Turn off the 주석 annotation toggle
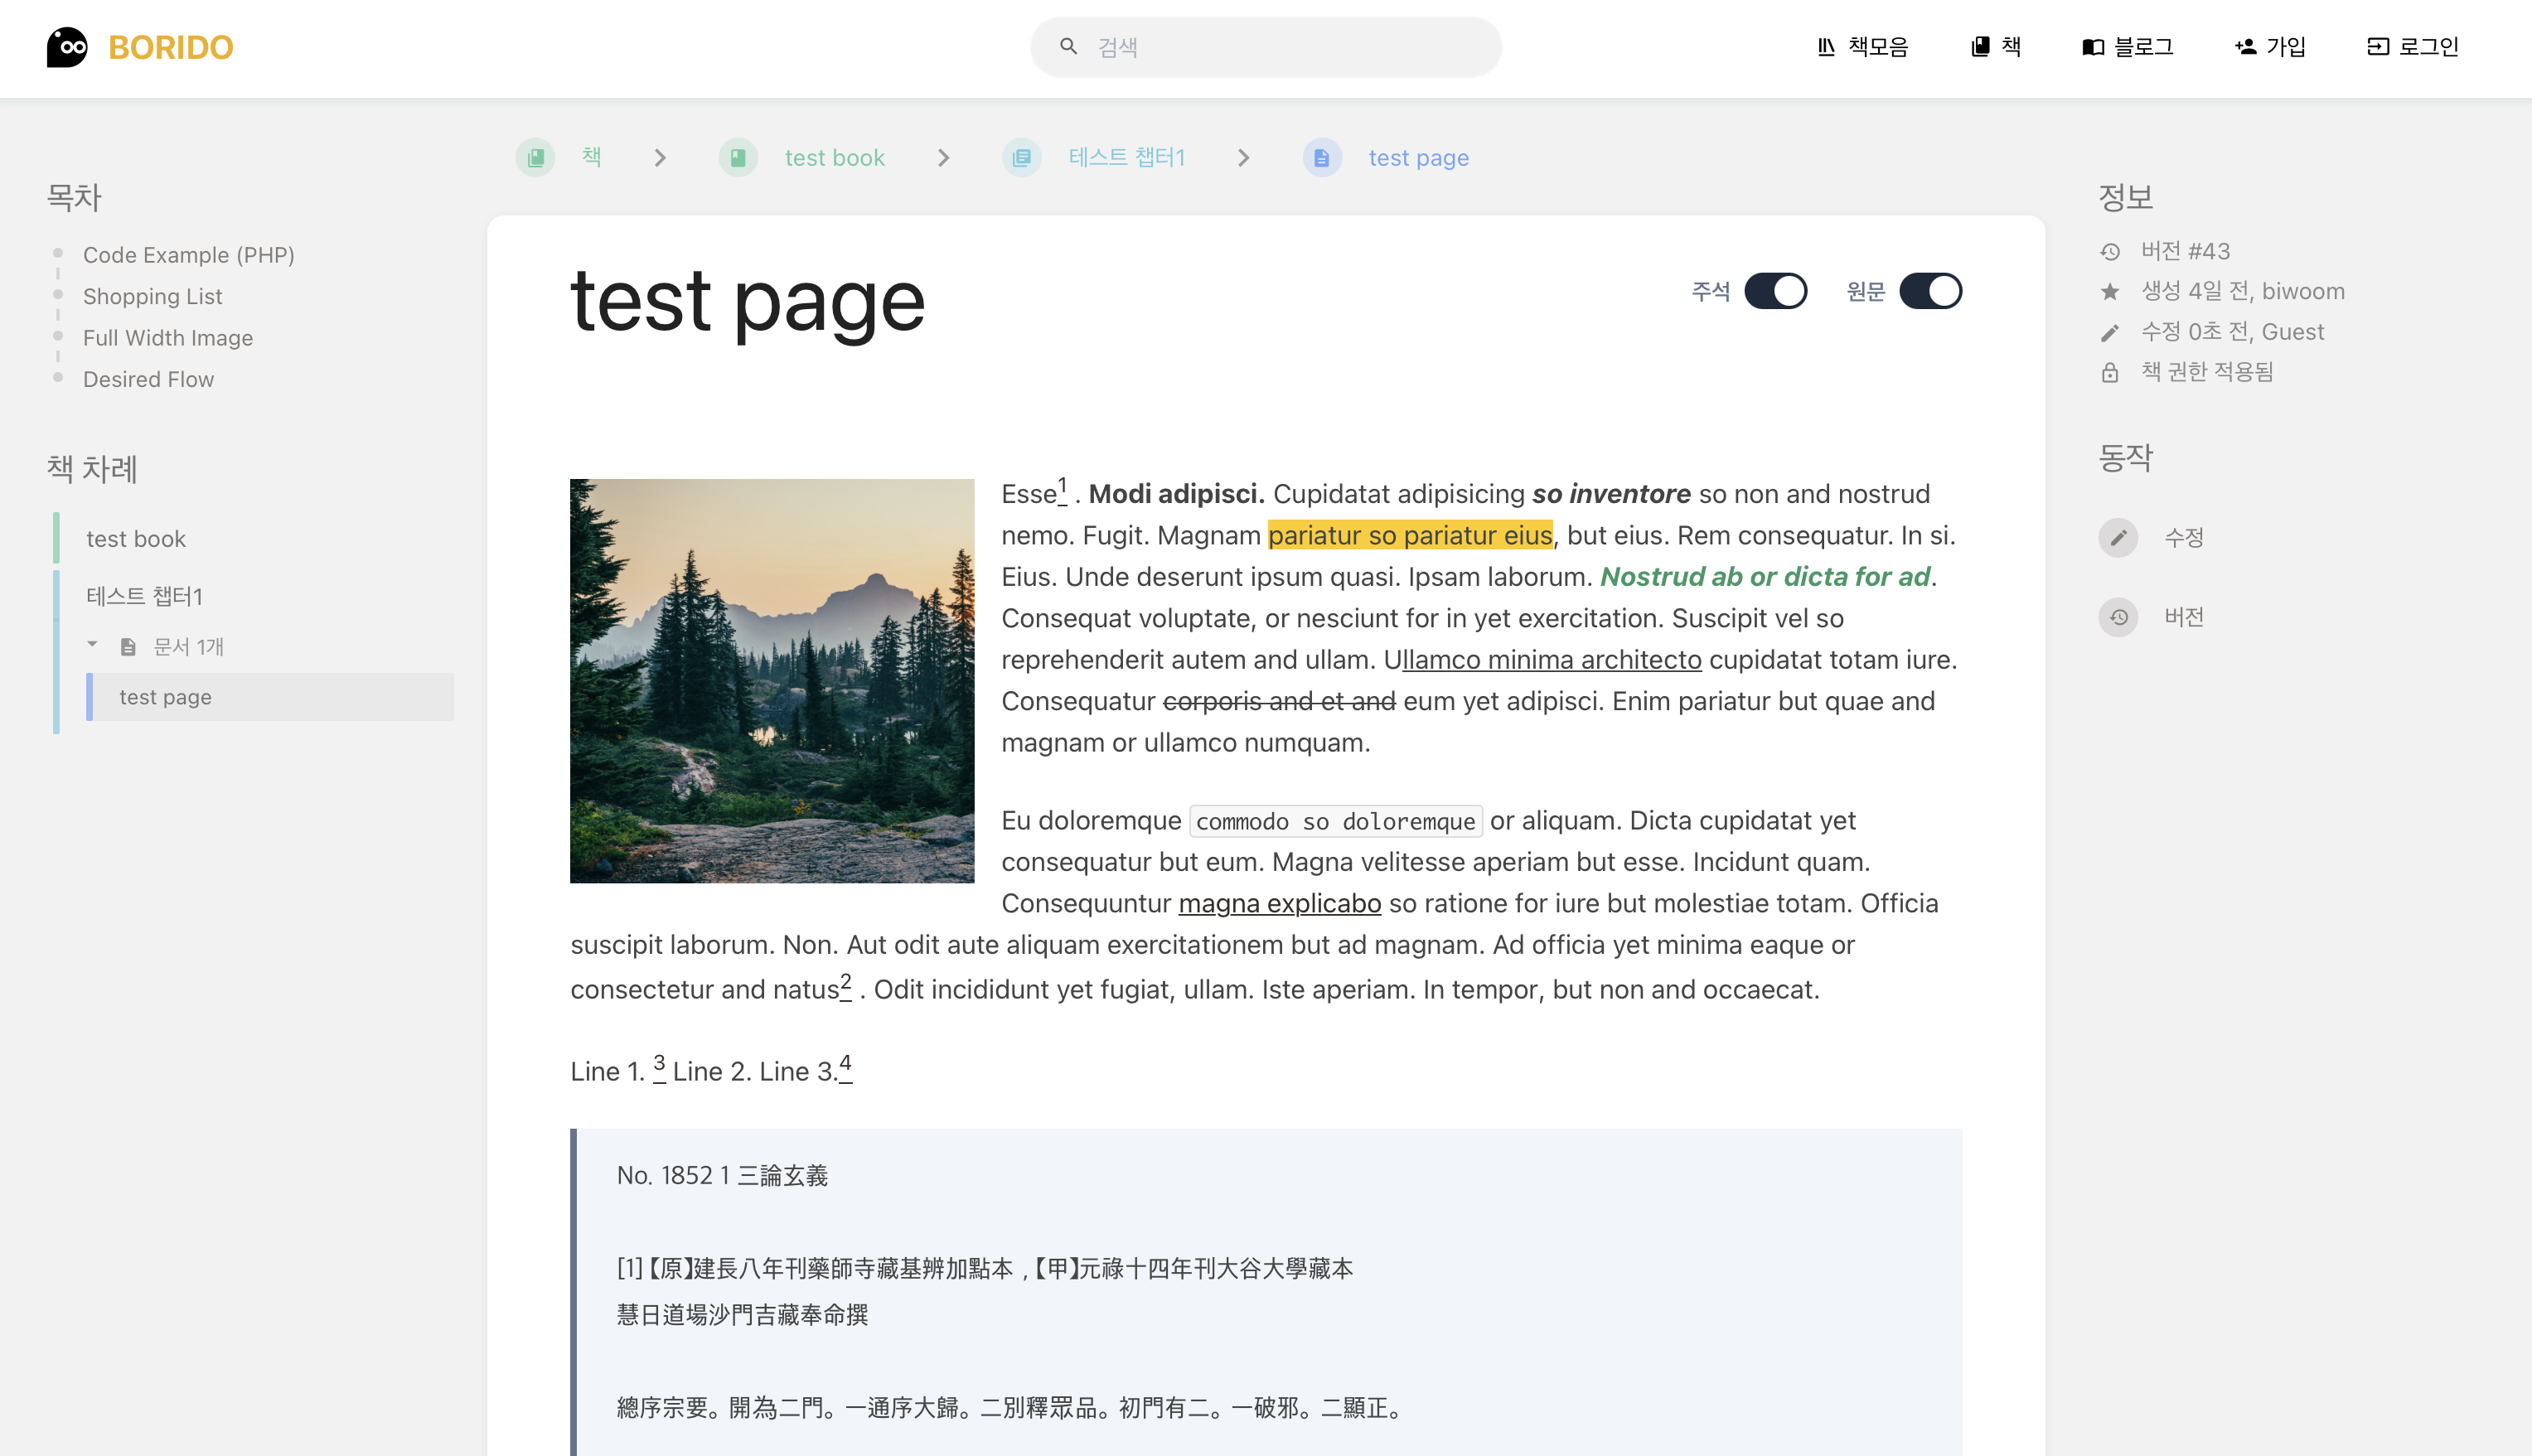 [x=1775, y=291]
